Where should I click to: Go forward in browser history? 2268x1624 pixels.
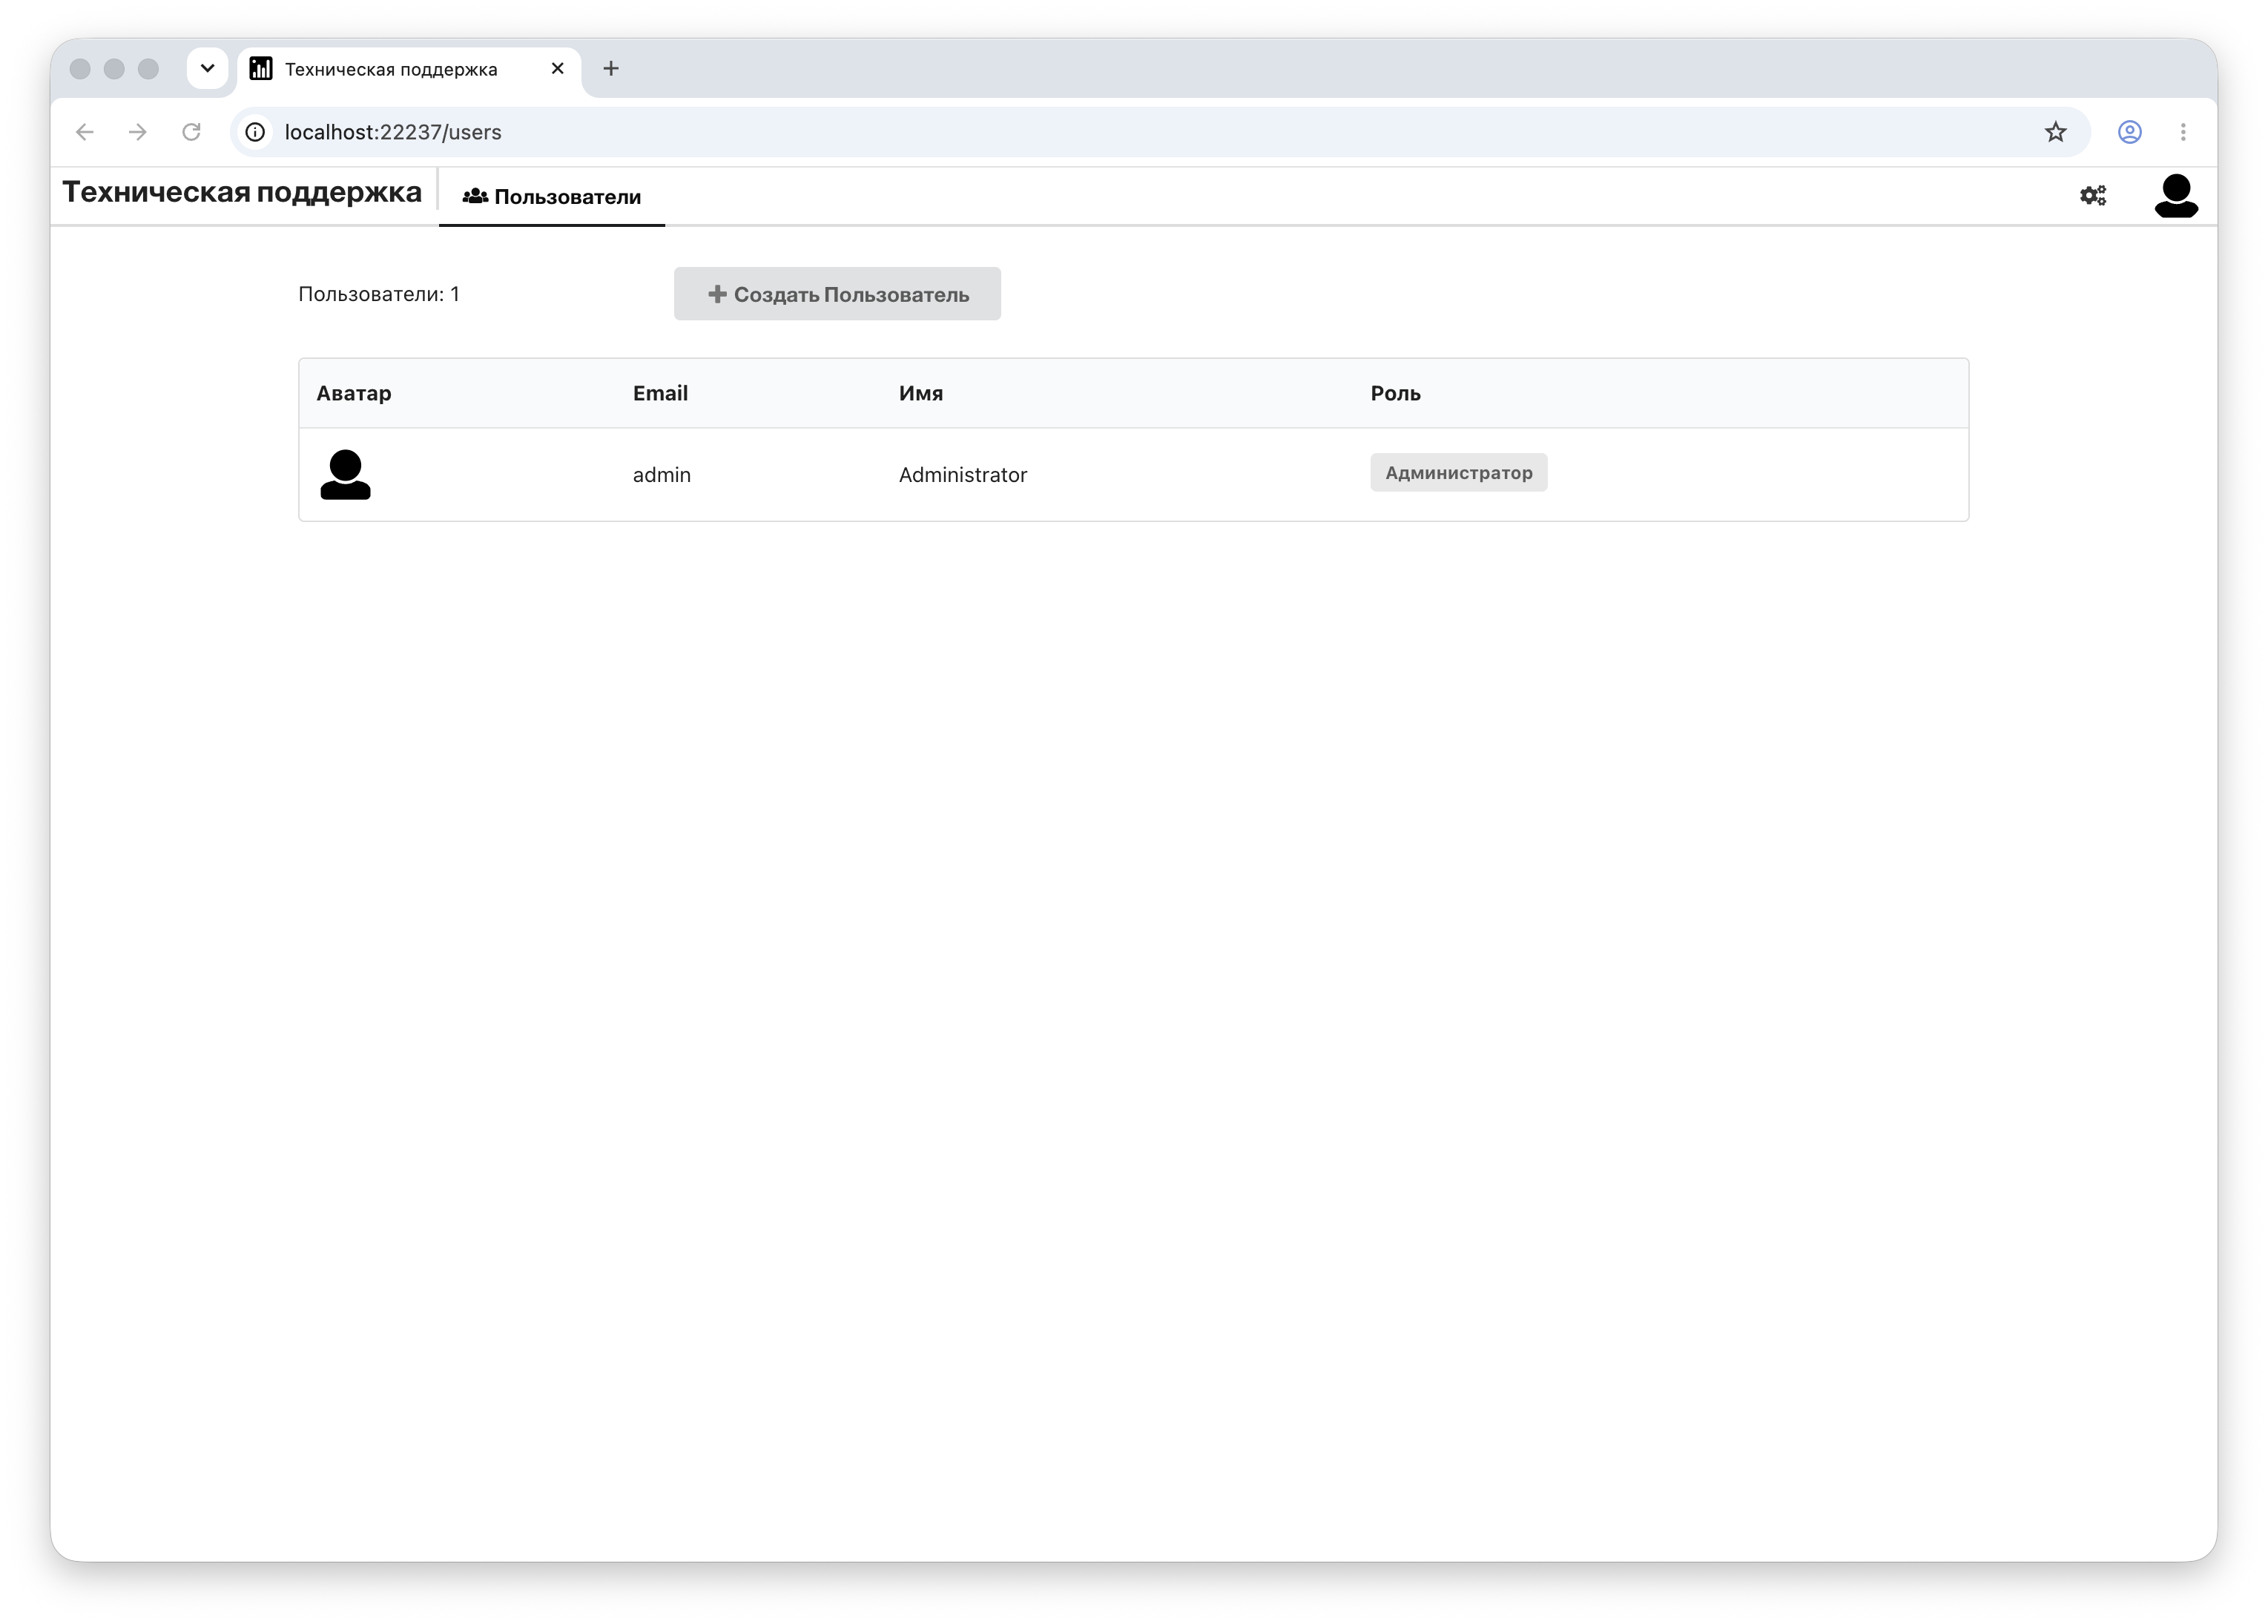coord(138,132)
